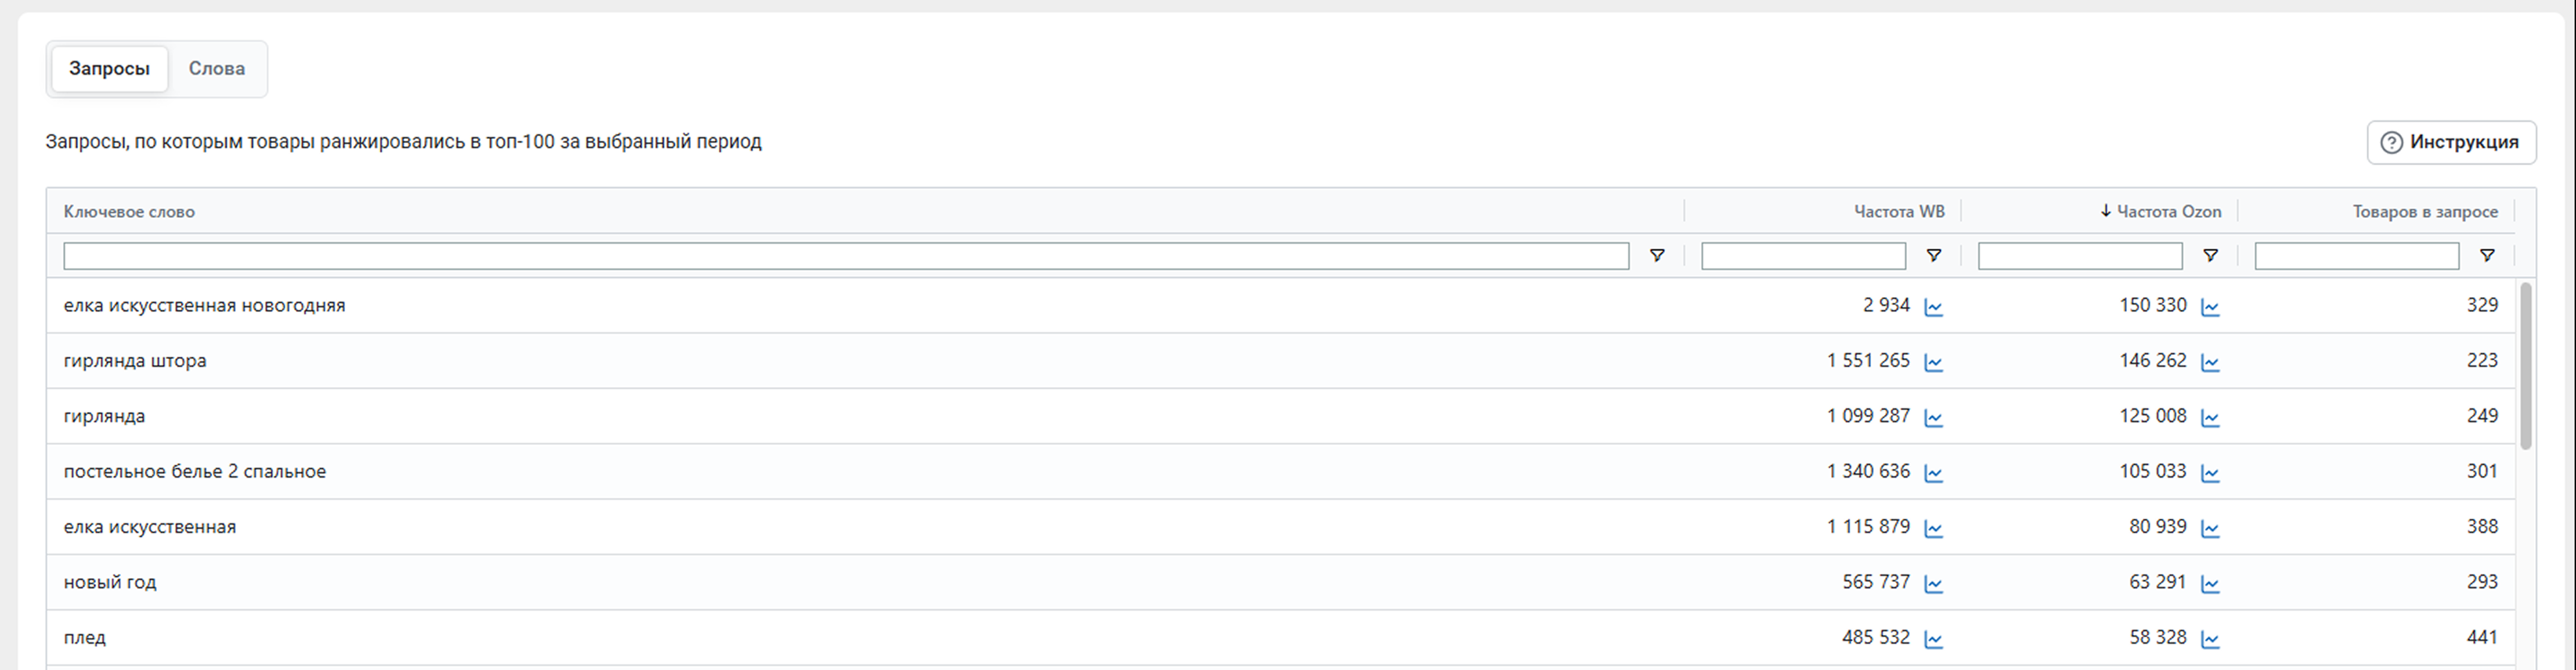Sort table by Частота WB header

coord(1898,212)
